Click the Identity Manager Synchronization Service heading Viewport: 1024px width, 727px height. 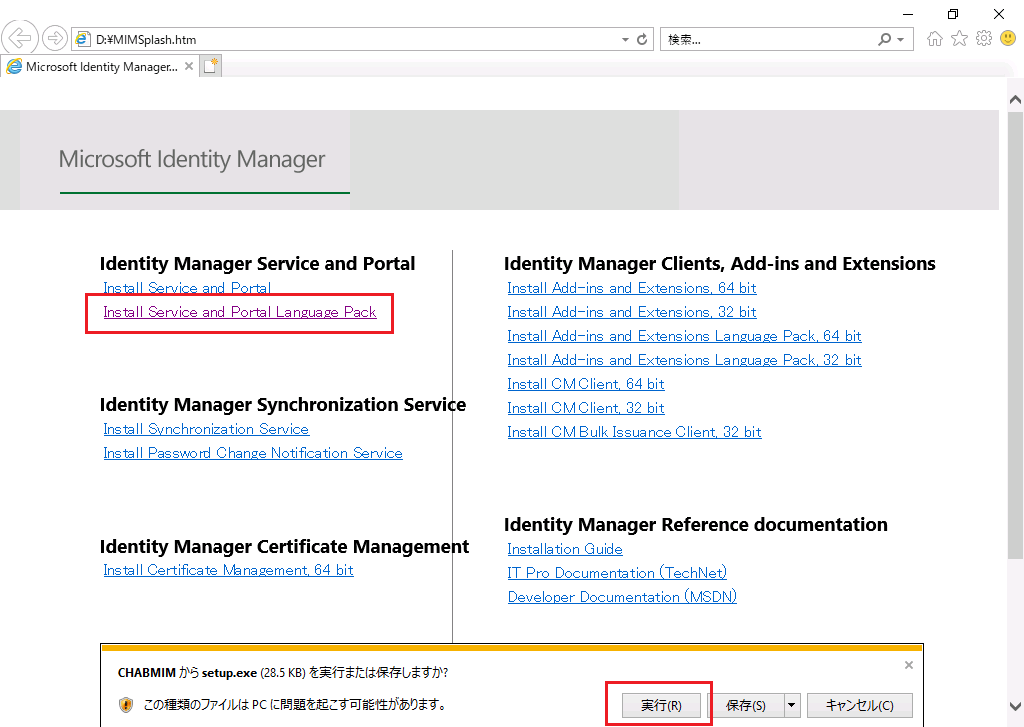[x=283, y=405]
